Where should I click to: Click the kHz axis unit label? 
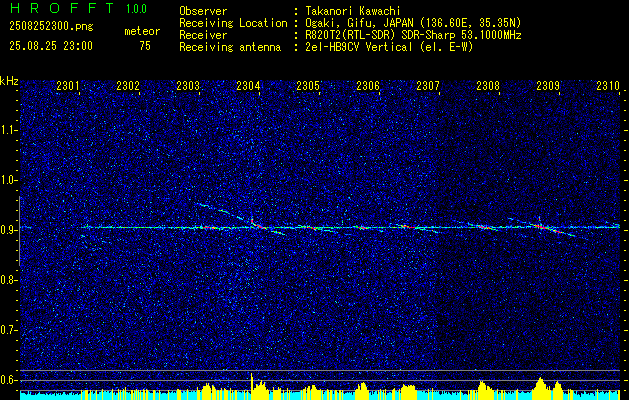pyautogui.click(x=9, y=81)
